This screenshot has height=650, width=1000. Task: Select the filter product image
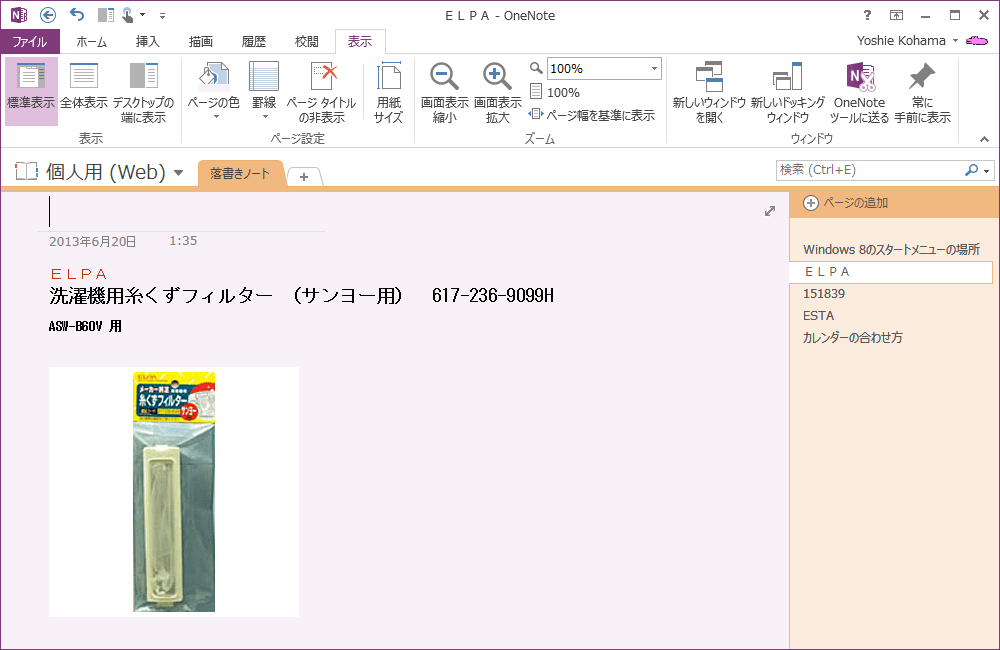[173, 491]
